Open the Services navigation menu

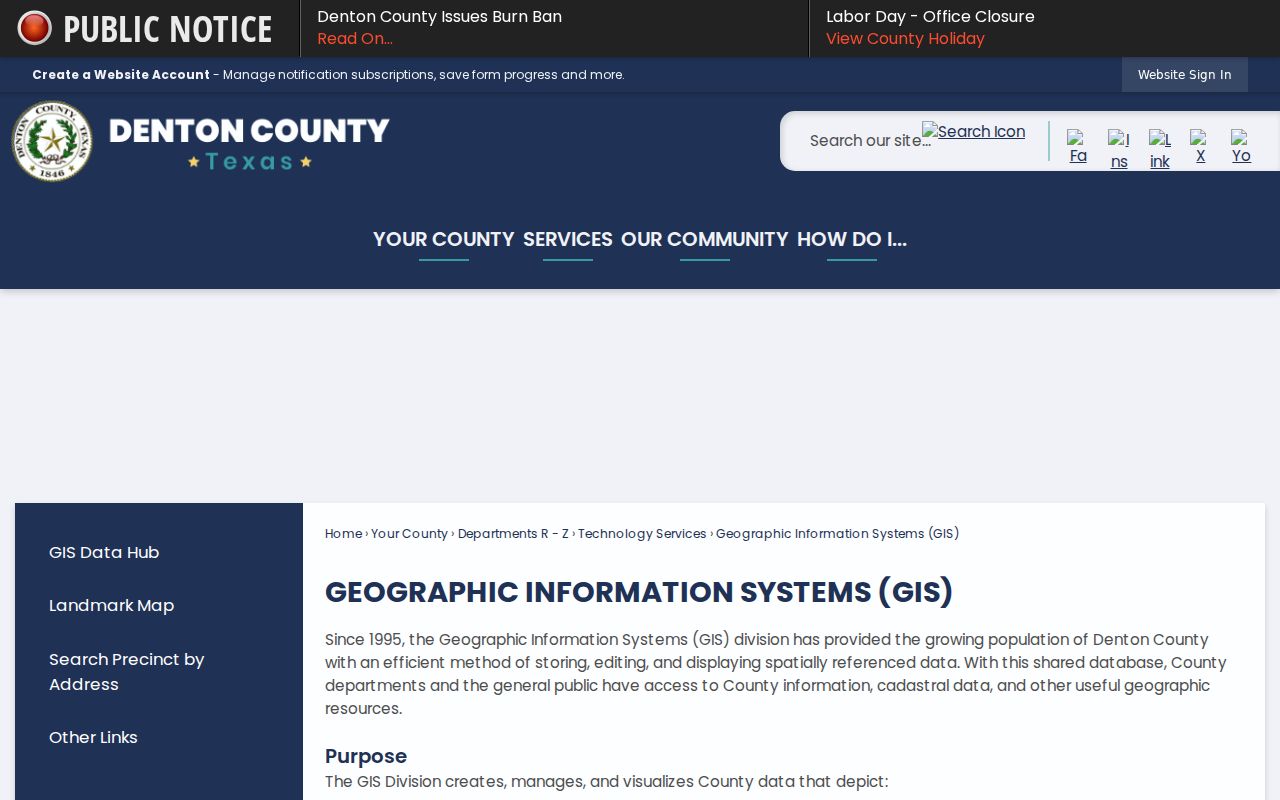568,239
